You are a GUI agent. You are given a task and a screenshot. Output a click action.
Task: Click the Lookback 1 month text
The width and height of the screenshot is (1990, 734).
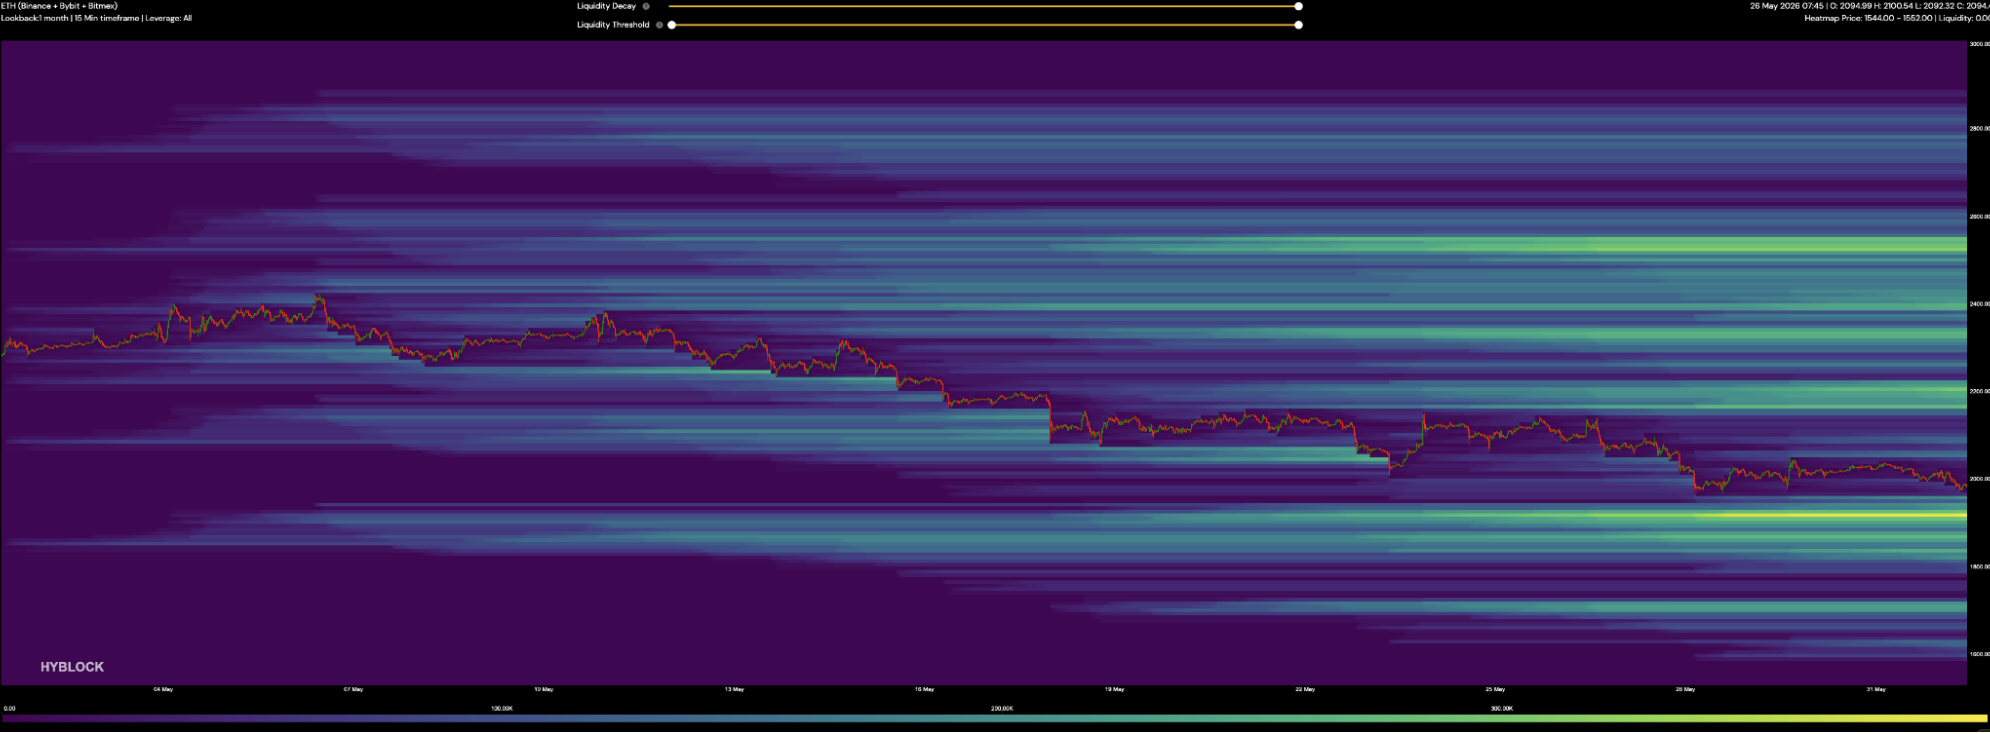[x=34, y=18]
